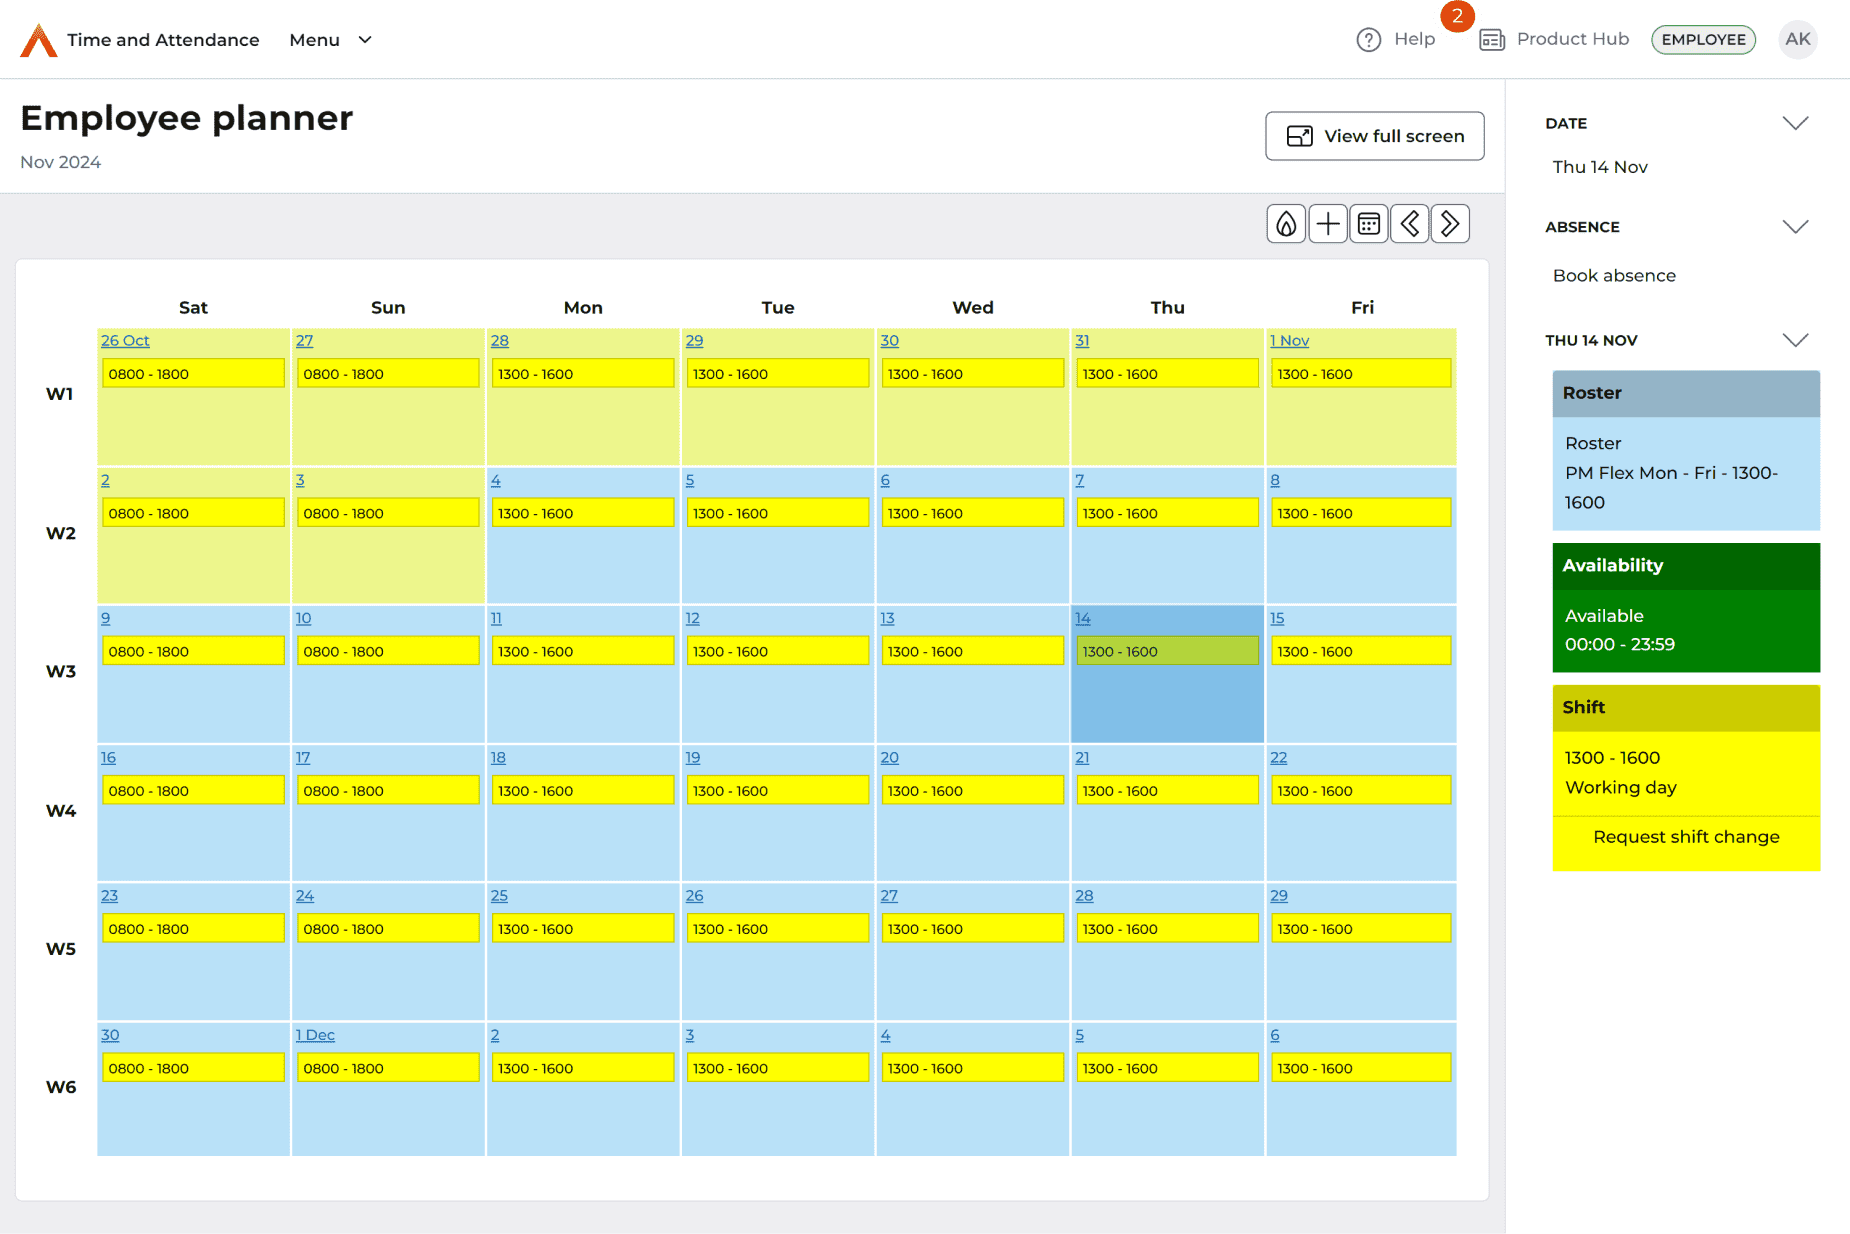Click the Help question mark icon
This screenshot has height=1234, width=1850.
(1368, 40)
